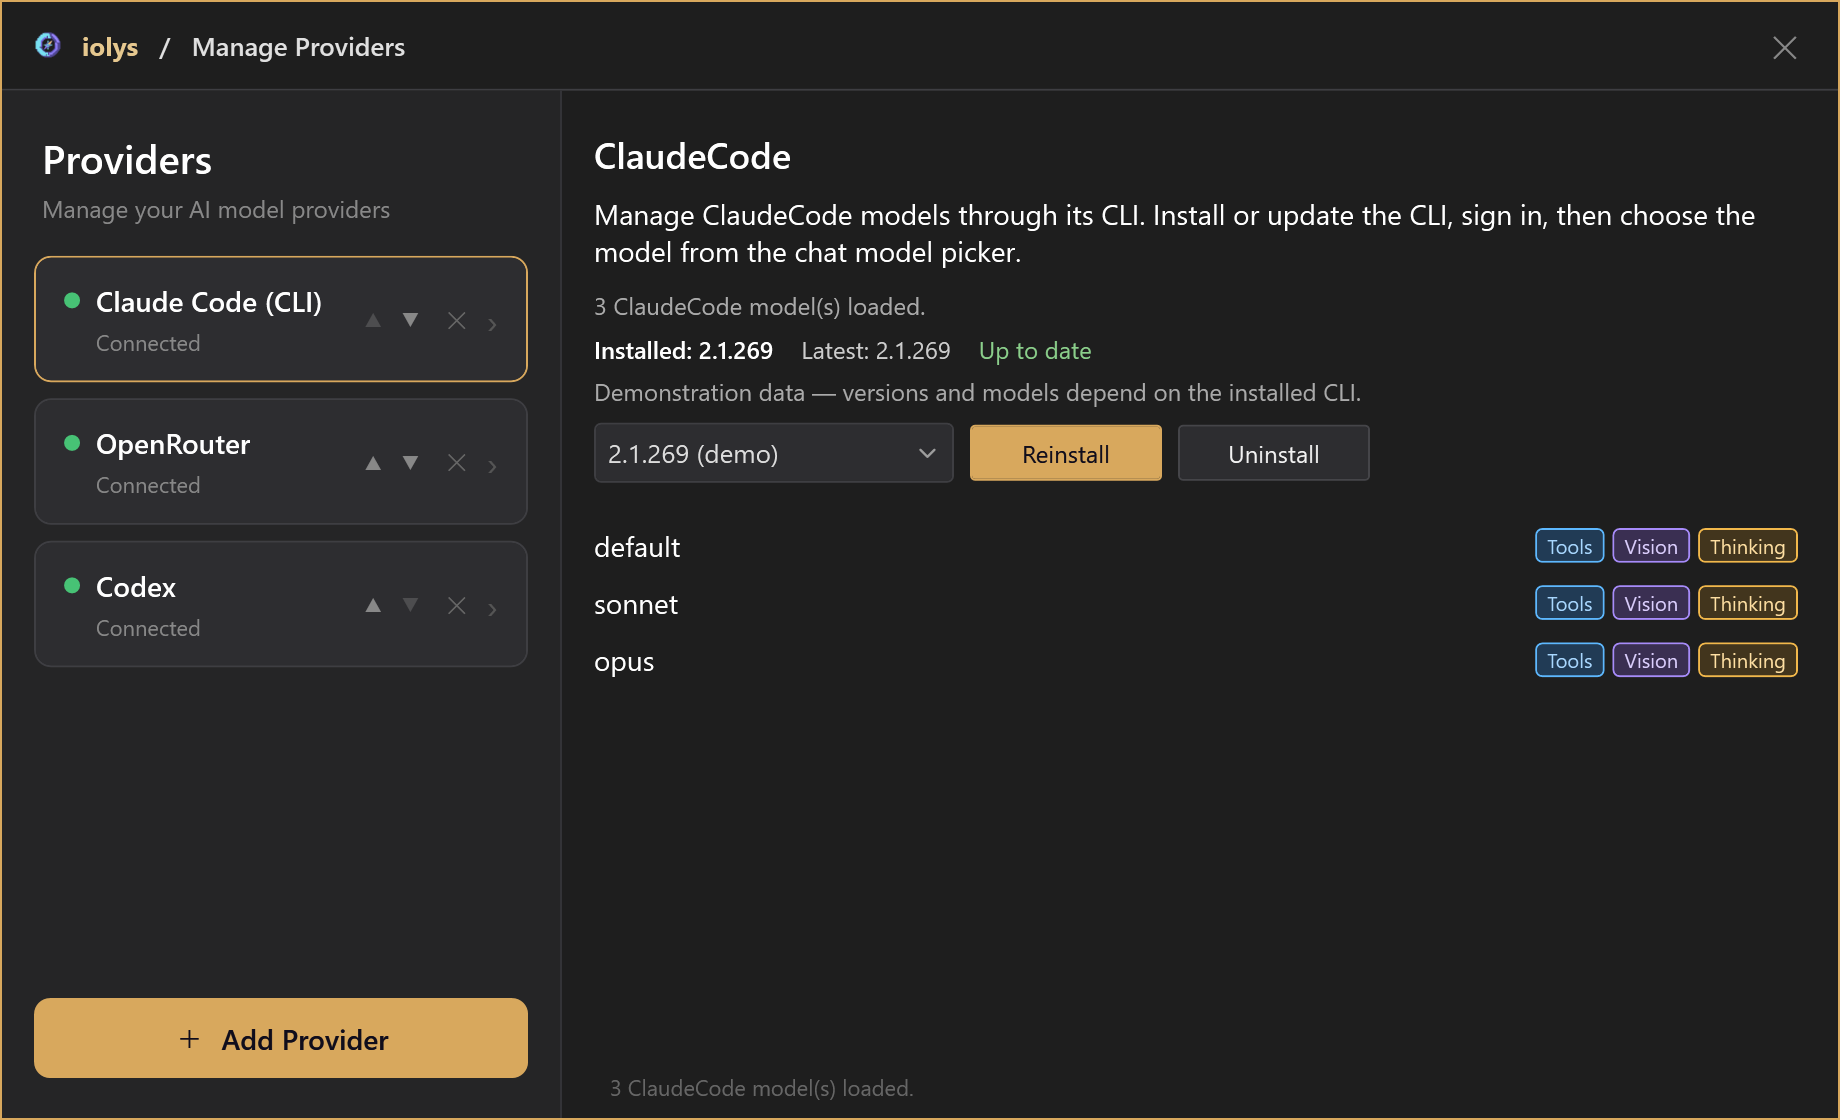
Task: Move OpenRouter provider up
Action: [x=373, y=463]
